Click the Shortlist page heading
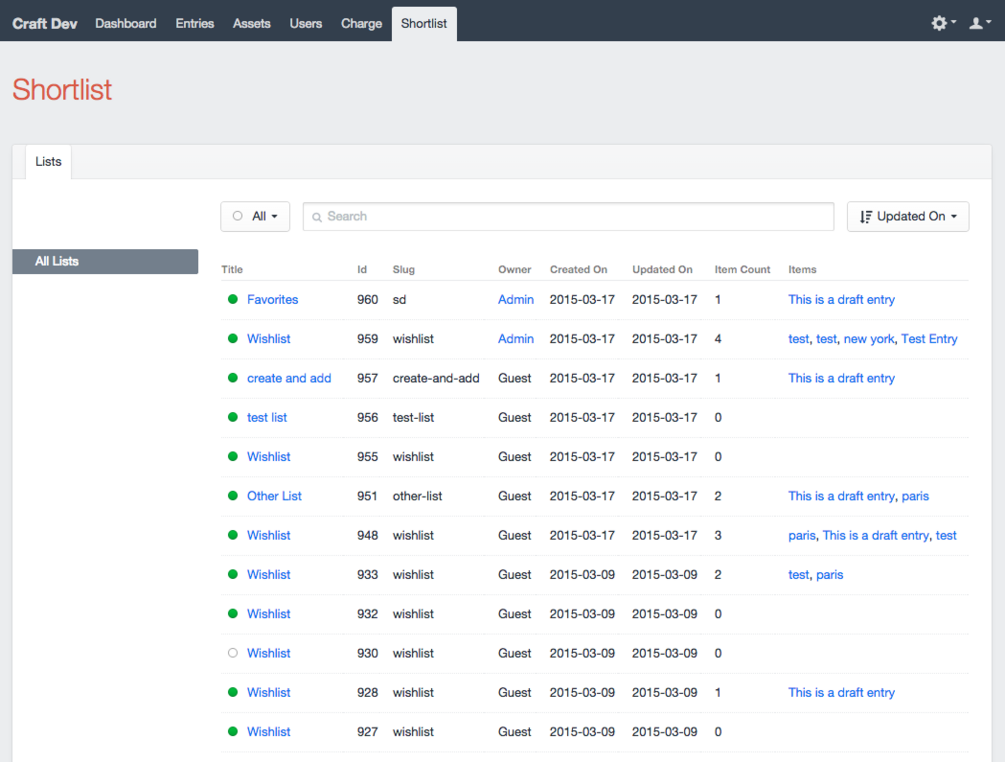1005x762 pixels. 62,89
